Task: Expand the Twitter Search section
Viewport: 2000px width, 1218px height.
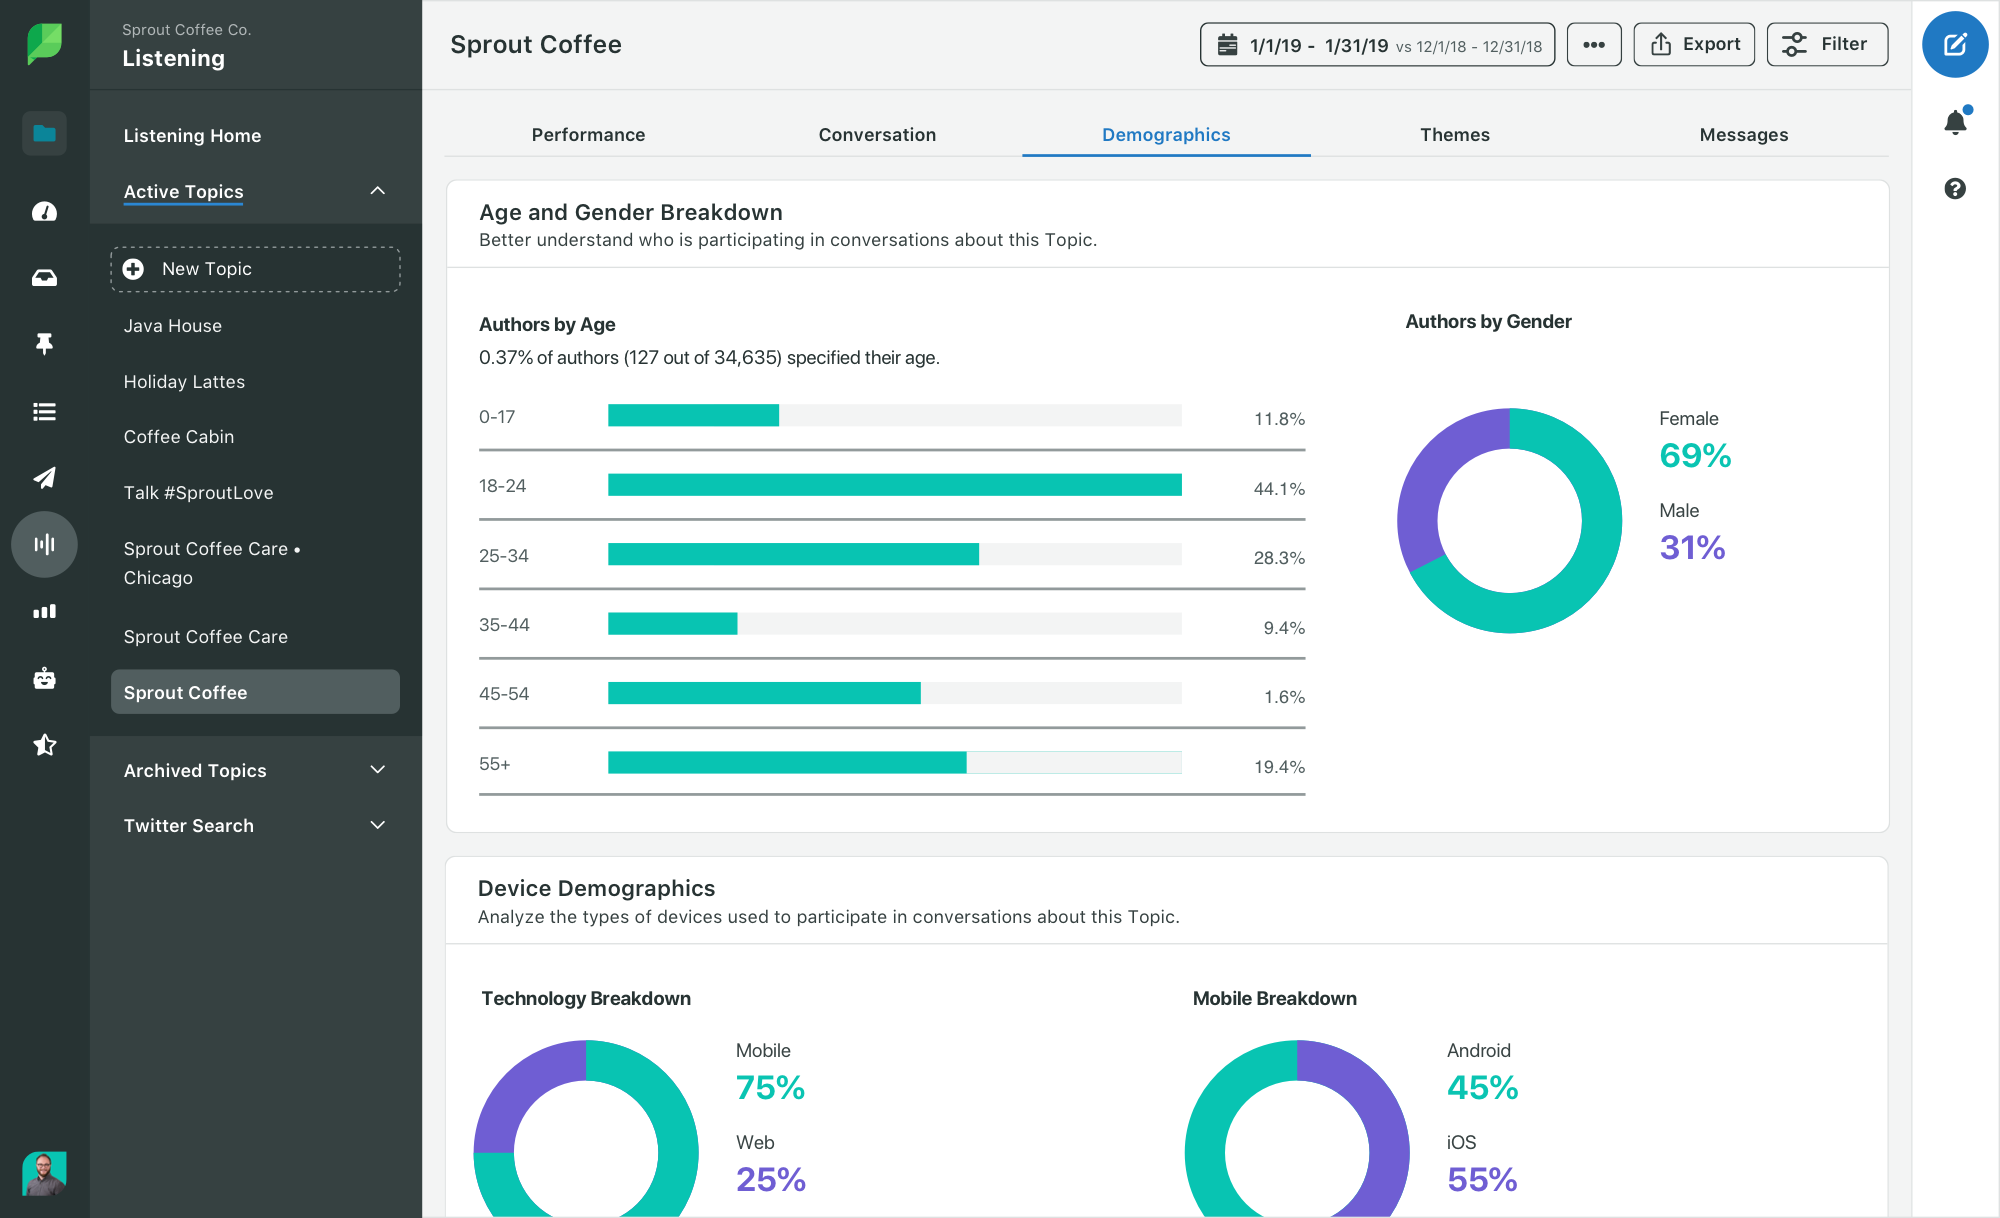Action: click(x=377, y=825)
